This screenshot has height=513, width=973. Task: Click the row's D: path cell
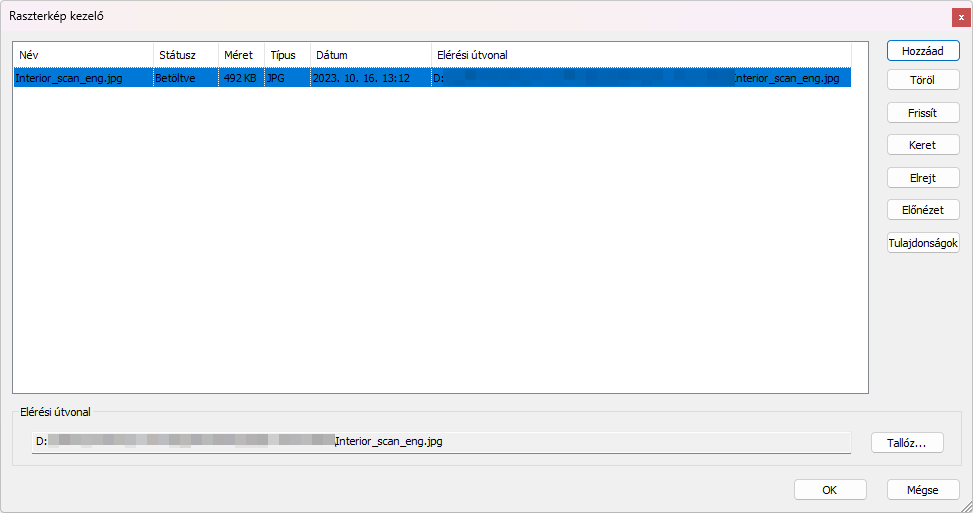coord(641,78)
